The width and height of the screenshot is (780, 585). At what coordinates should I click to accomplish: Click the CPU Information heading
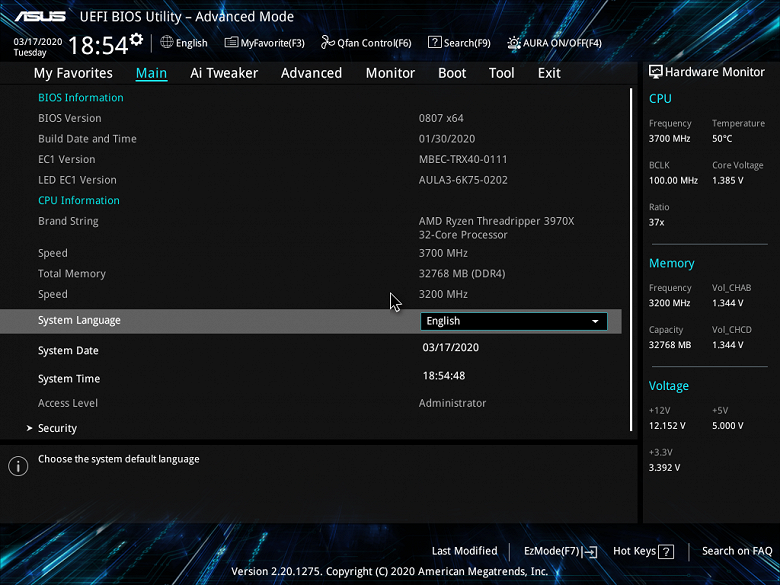(x=79, y=200)
